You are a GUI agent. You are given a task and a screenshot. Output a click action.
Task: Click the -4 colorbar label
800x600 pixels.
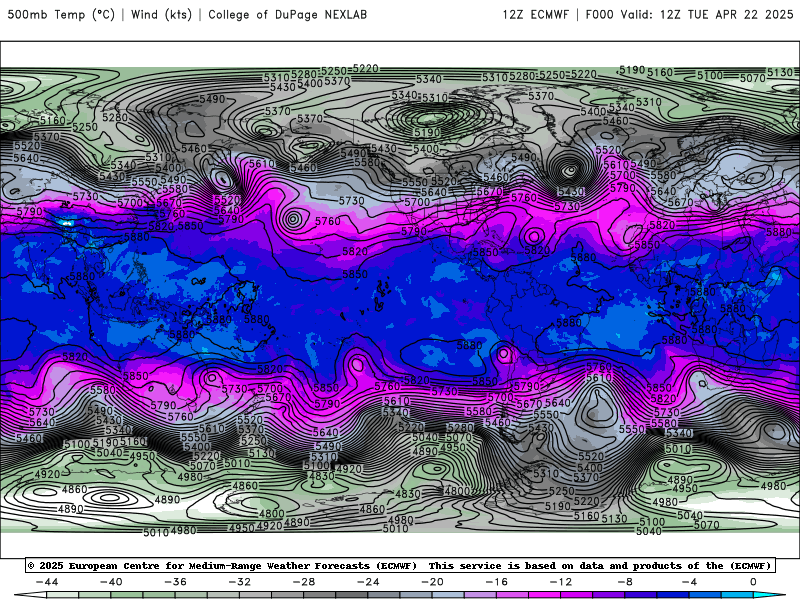coord(689,582)
